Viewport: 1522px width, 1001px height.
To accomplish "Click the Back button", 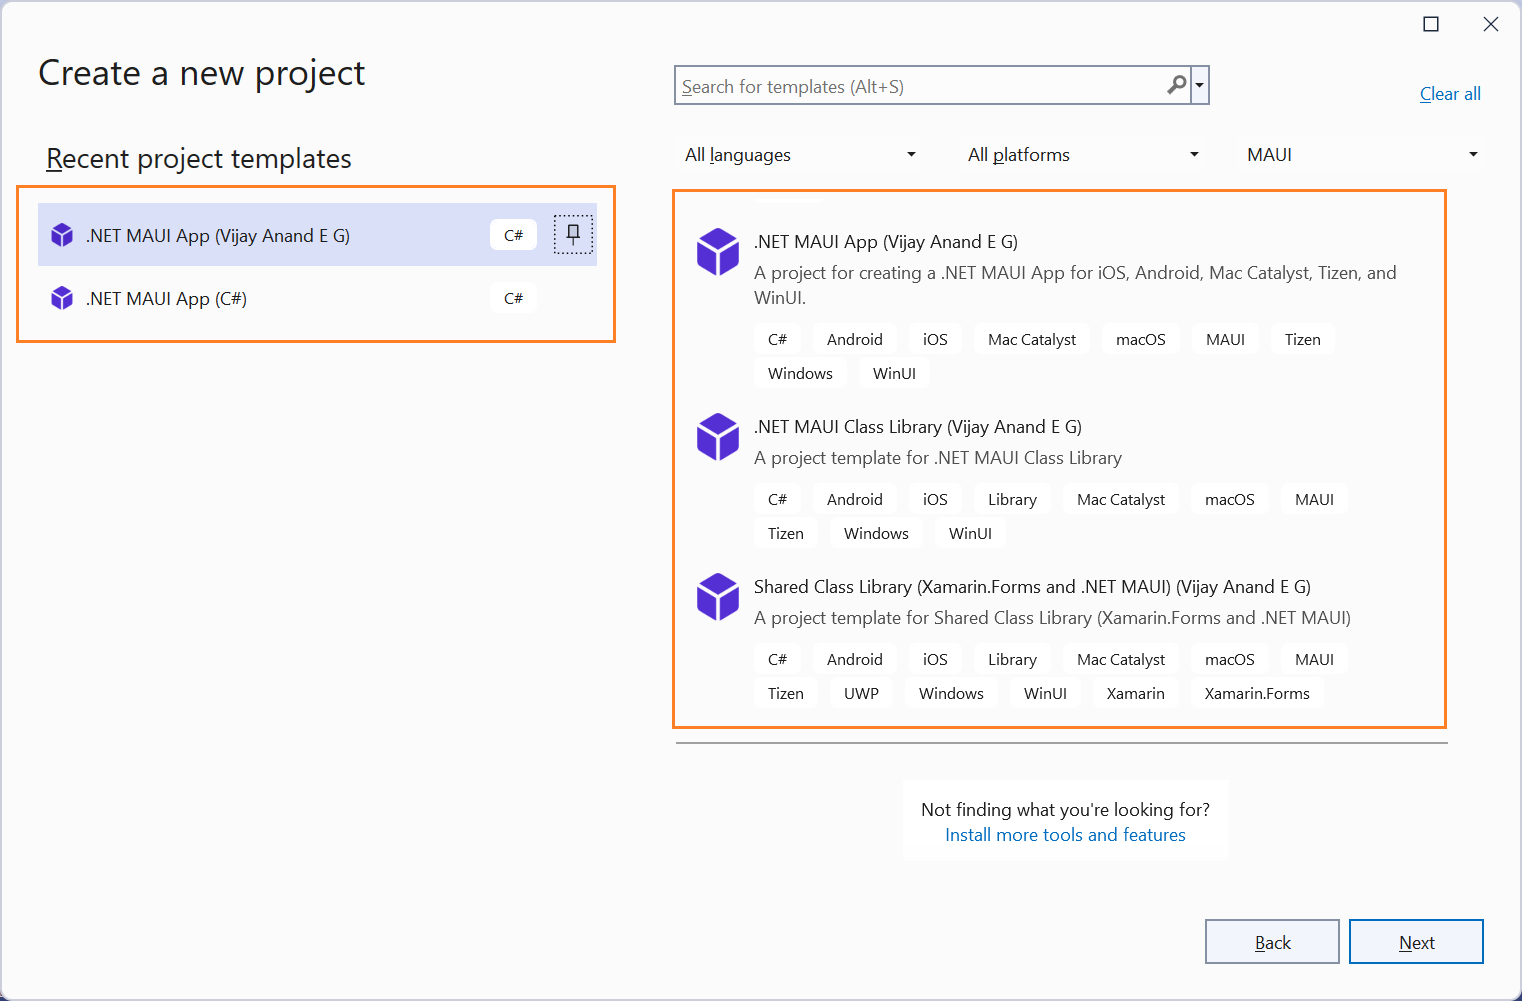I will coord(1272,942).
